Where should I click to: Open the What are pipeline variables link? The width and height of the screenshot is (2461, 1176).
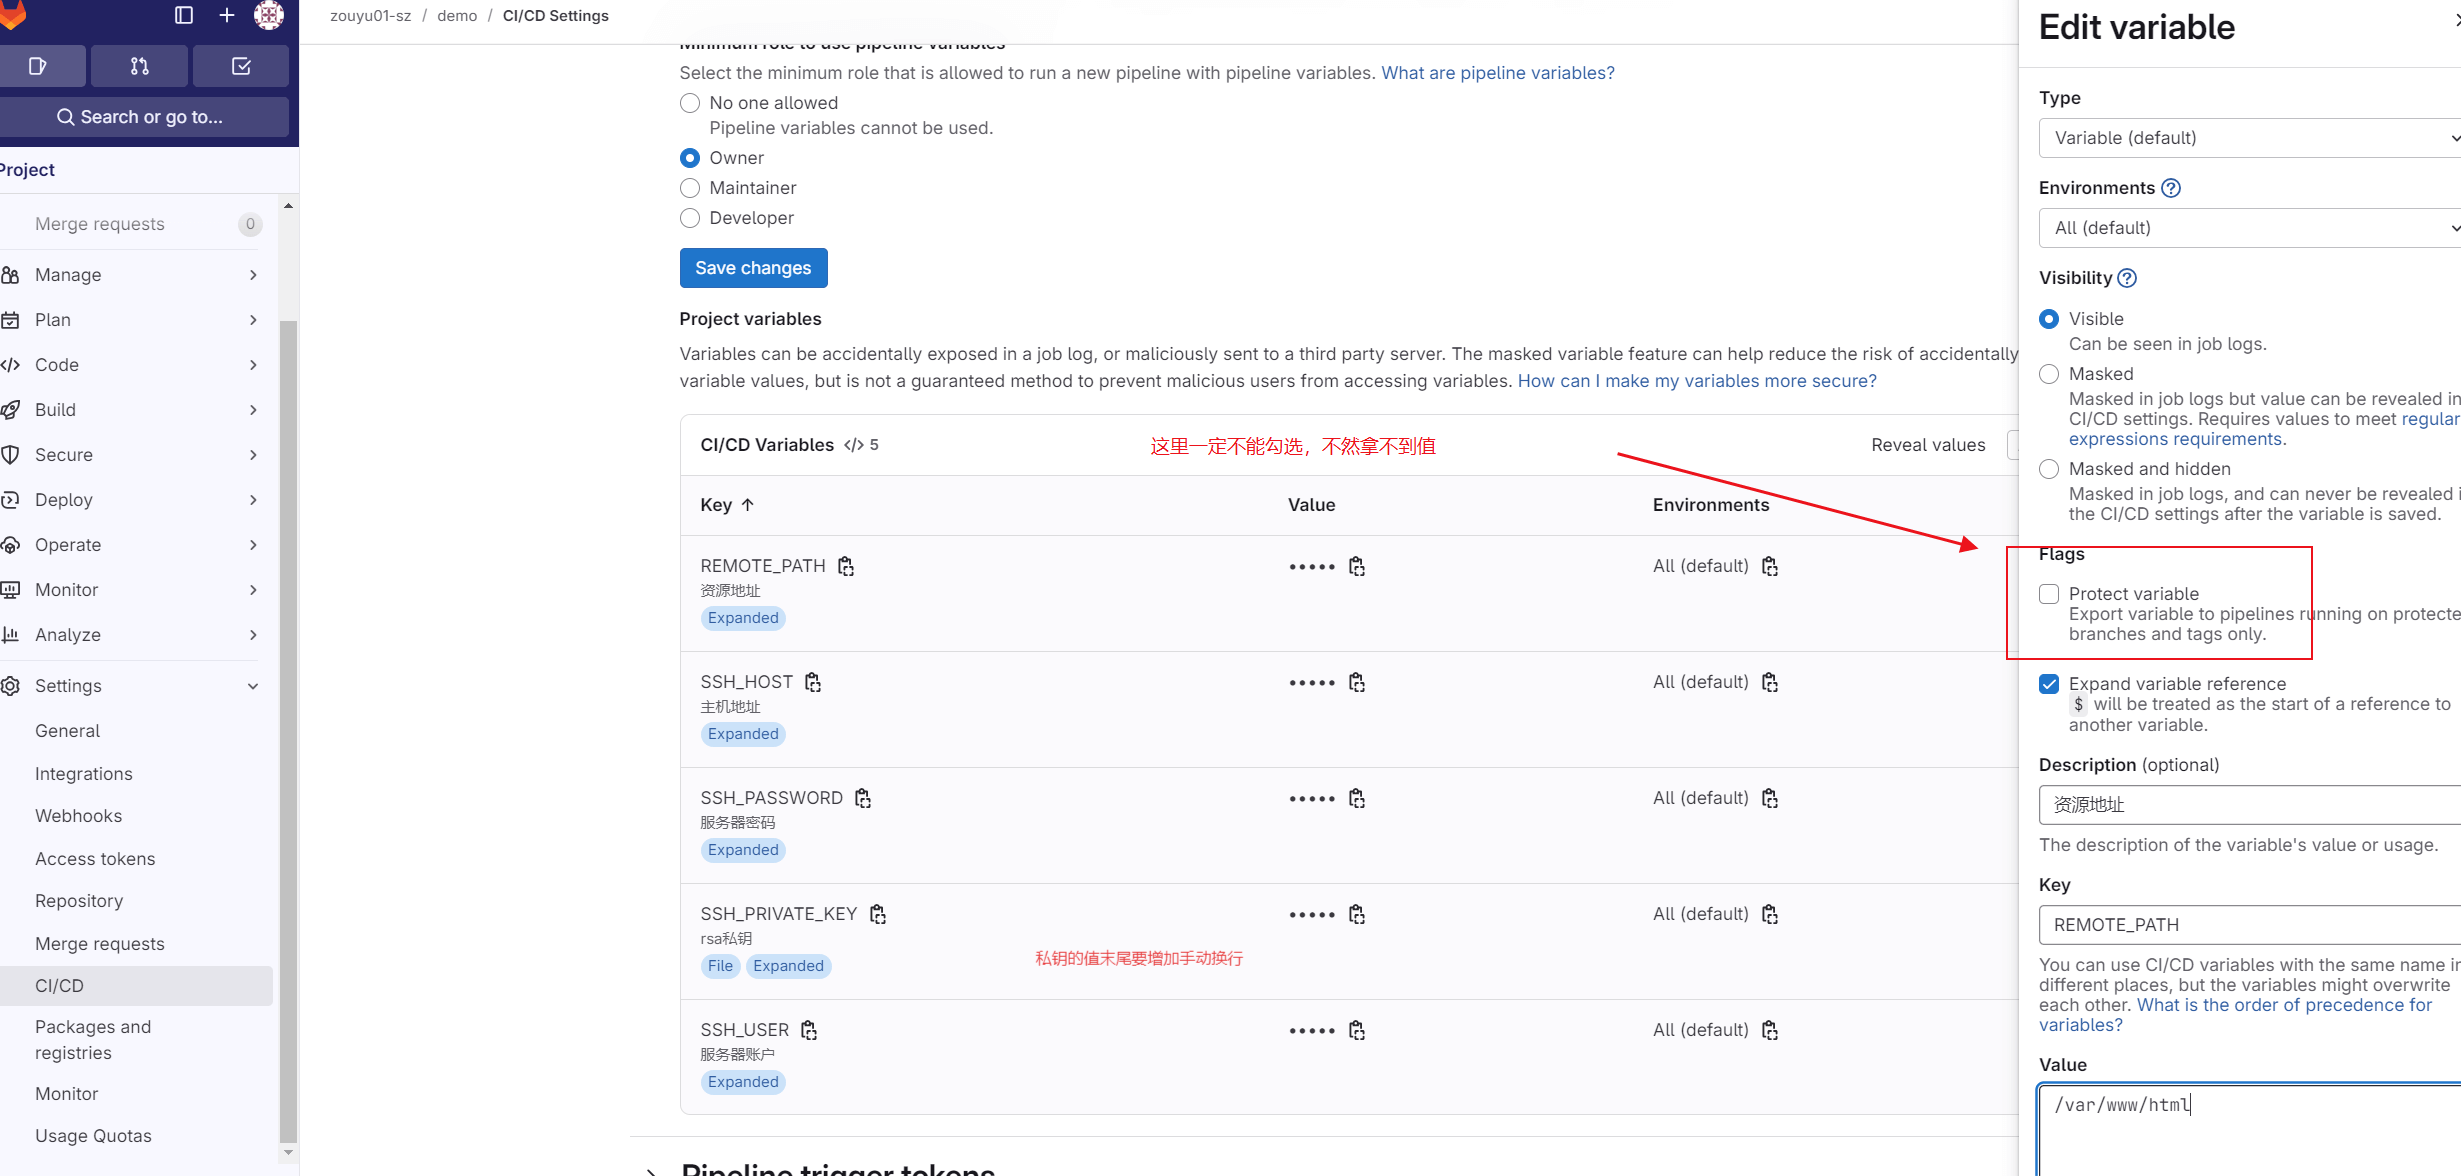[1497, 72]
